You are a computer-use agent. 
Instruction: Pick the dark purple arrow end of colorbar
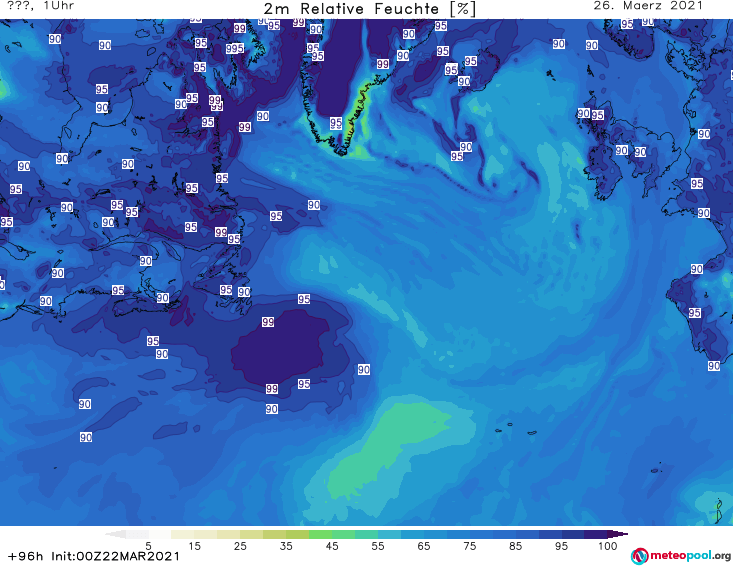click(x=618, y=534)
